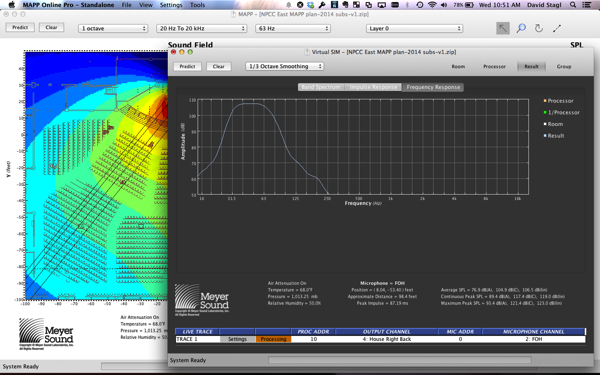Open Notification Center list icon
This screenshot has height=375, width=600.
point(586,5)
